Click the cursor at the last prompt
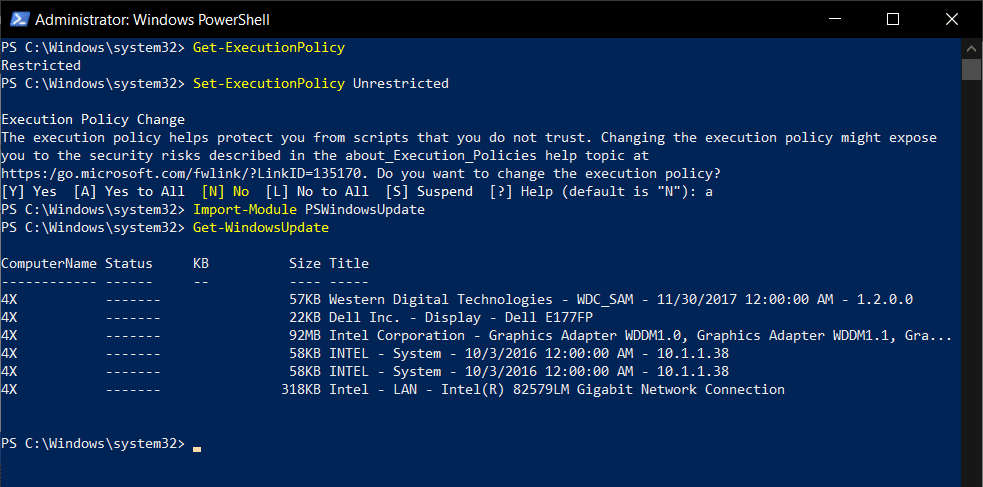 click(197, 448)
